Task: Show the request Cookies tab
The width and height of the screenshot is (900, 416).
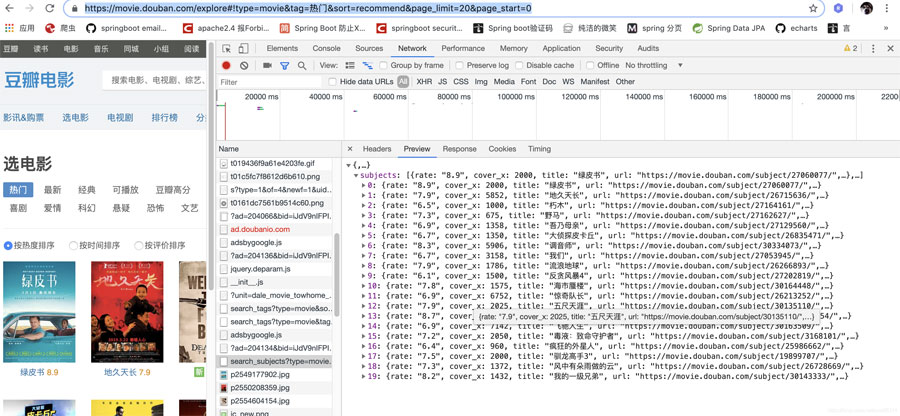Action: click(502, 149)
